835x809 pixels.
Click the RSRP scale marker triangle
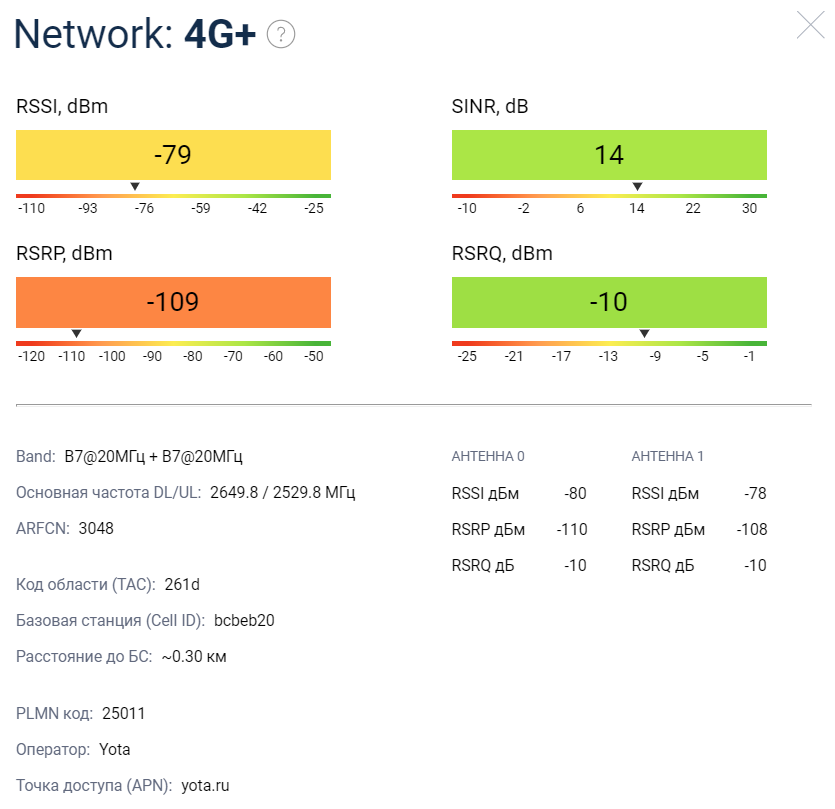pos(76,334)
